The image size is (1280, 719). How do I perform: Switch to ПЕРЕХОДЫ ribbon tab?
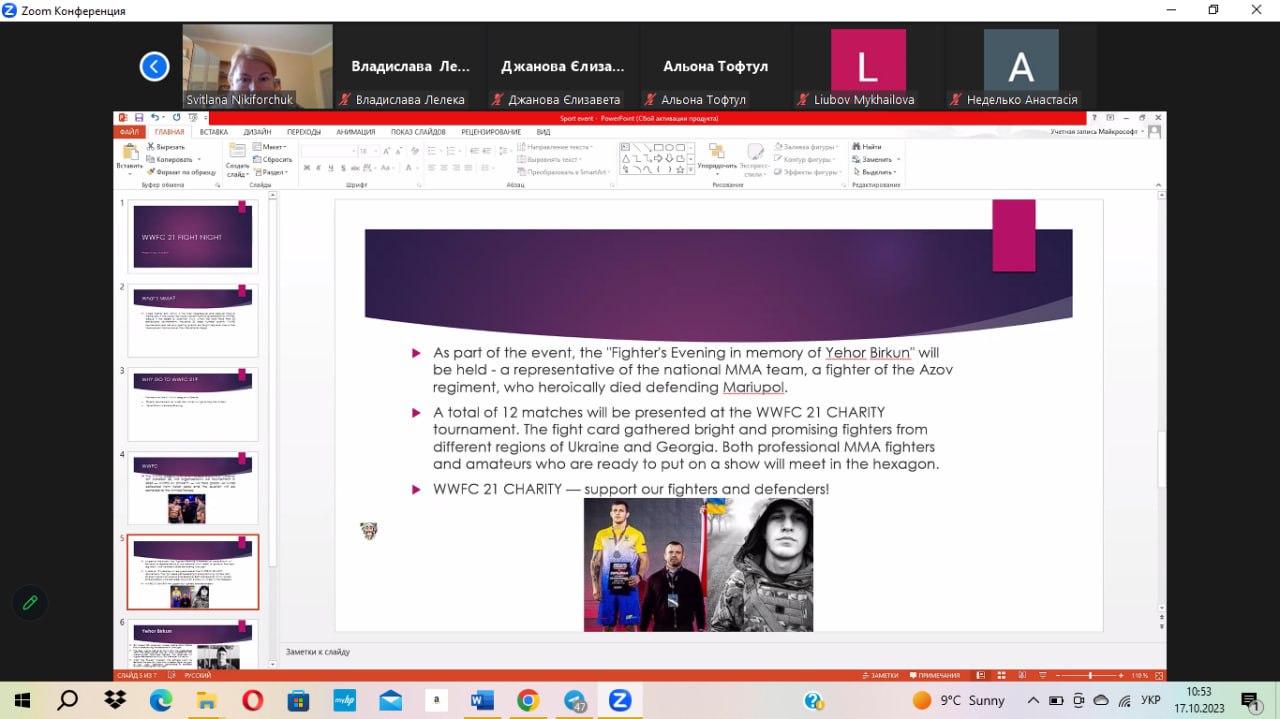click(x=304, y=132)
